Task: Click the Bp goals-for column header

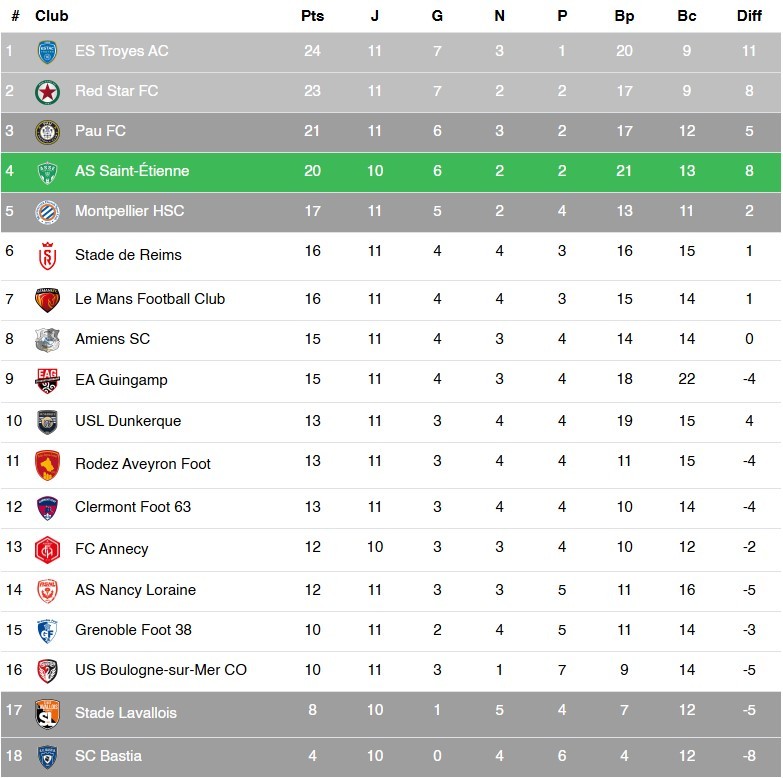Action: tap(624, 16)
